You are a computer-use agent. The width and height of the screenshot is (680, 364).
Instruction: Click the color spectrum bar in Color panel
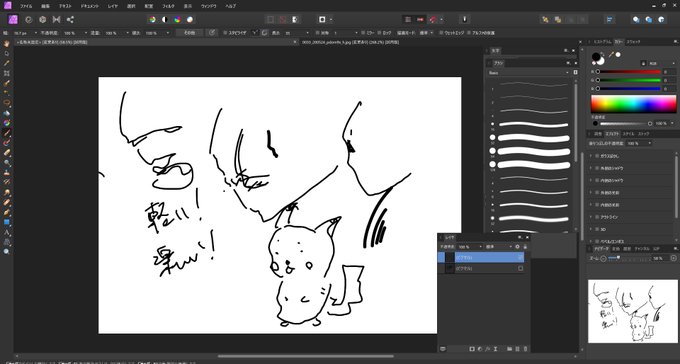point(634,104)
